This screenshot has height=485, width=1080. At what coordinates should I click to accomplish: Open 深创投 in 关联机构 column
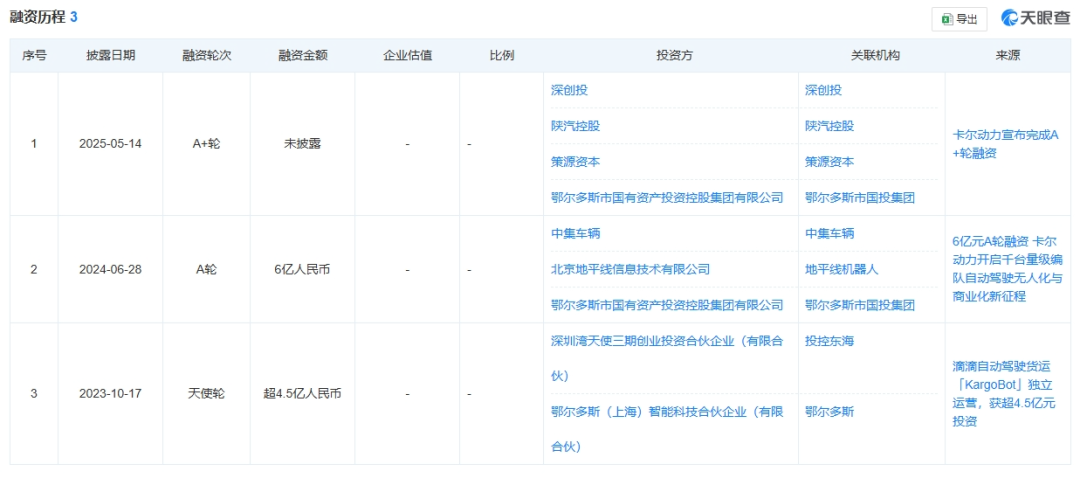(822, 90)
